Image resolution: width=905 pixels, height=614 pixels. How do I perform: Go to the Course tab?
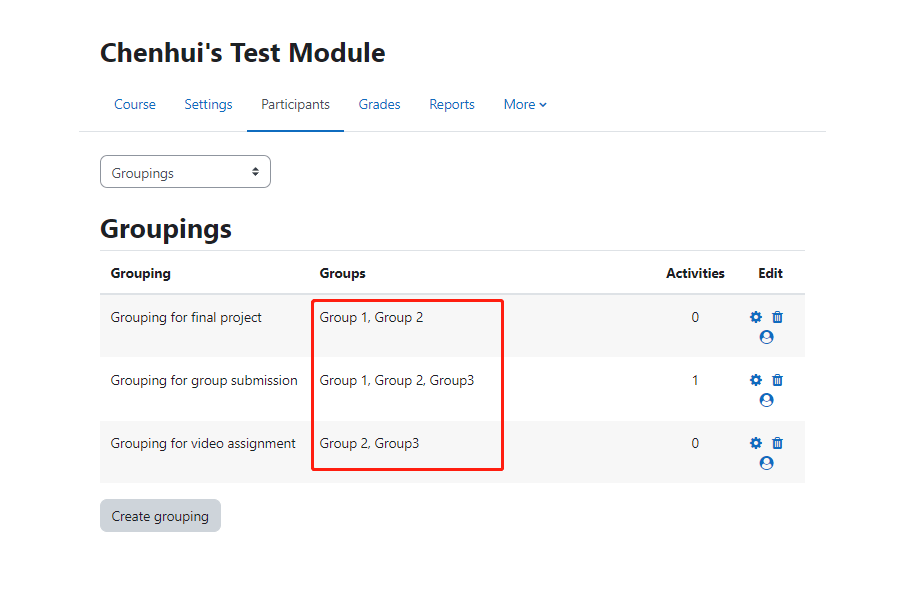(135, 105)
